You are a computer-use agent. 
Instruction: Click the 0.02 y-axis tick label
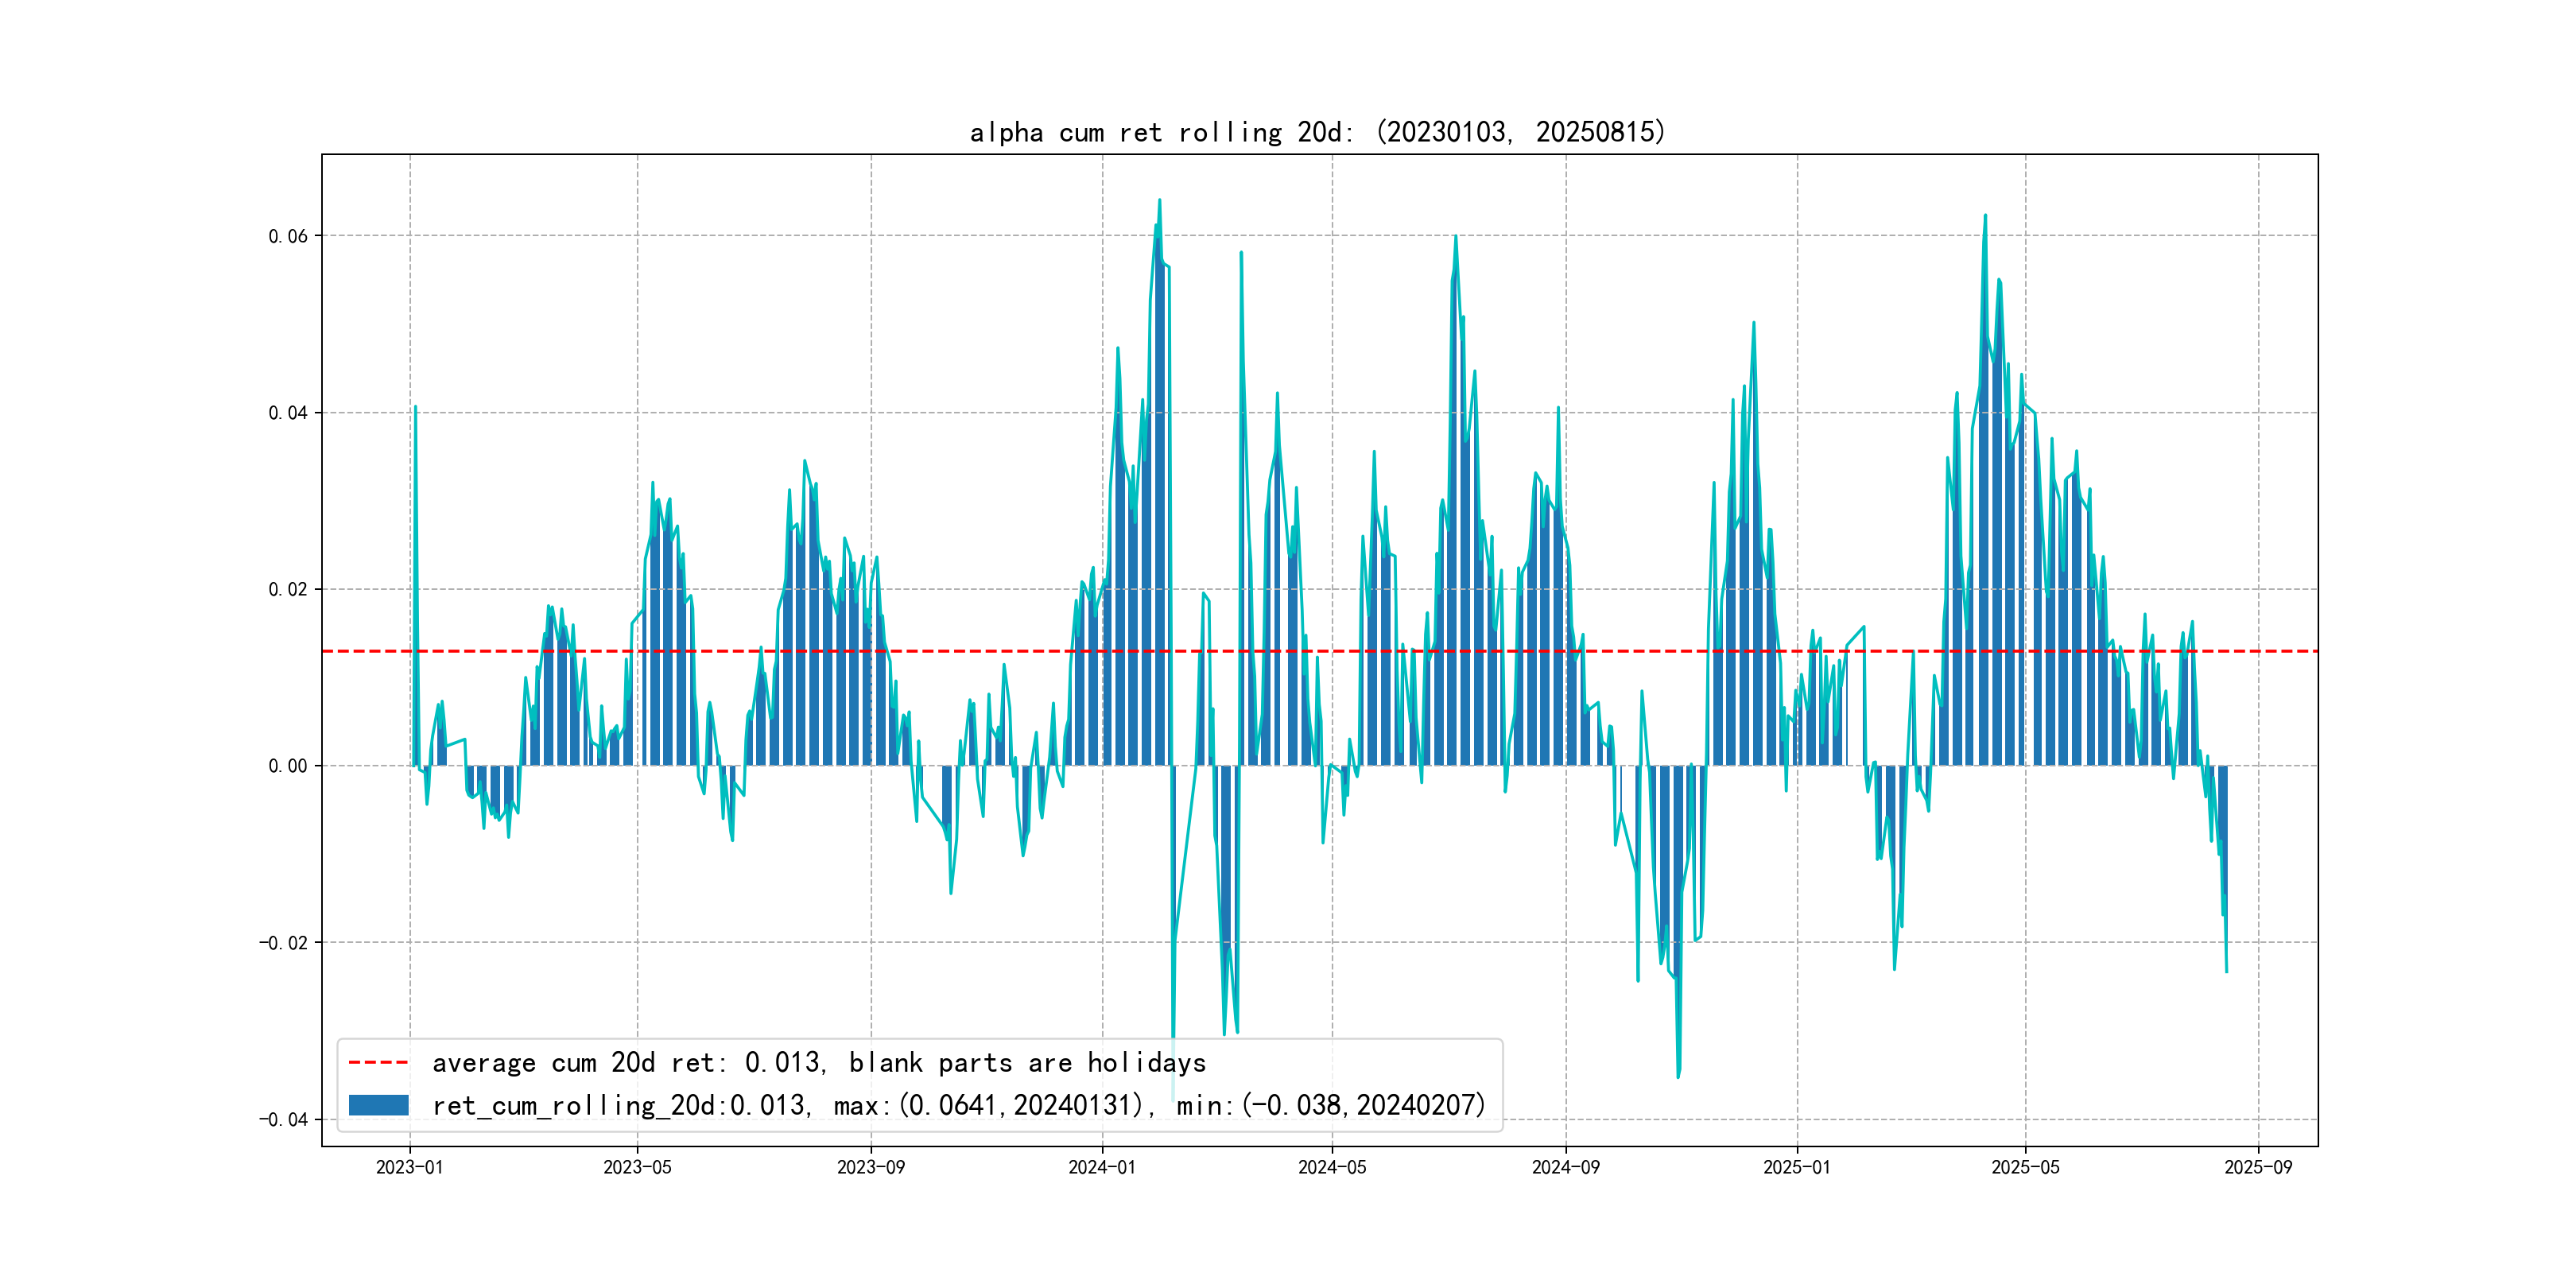coord(288,589)
